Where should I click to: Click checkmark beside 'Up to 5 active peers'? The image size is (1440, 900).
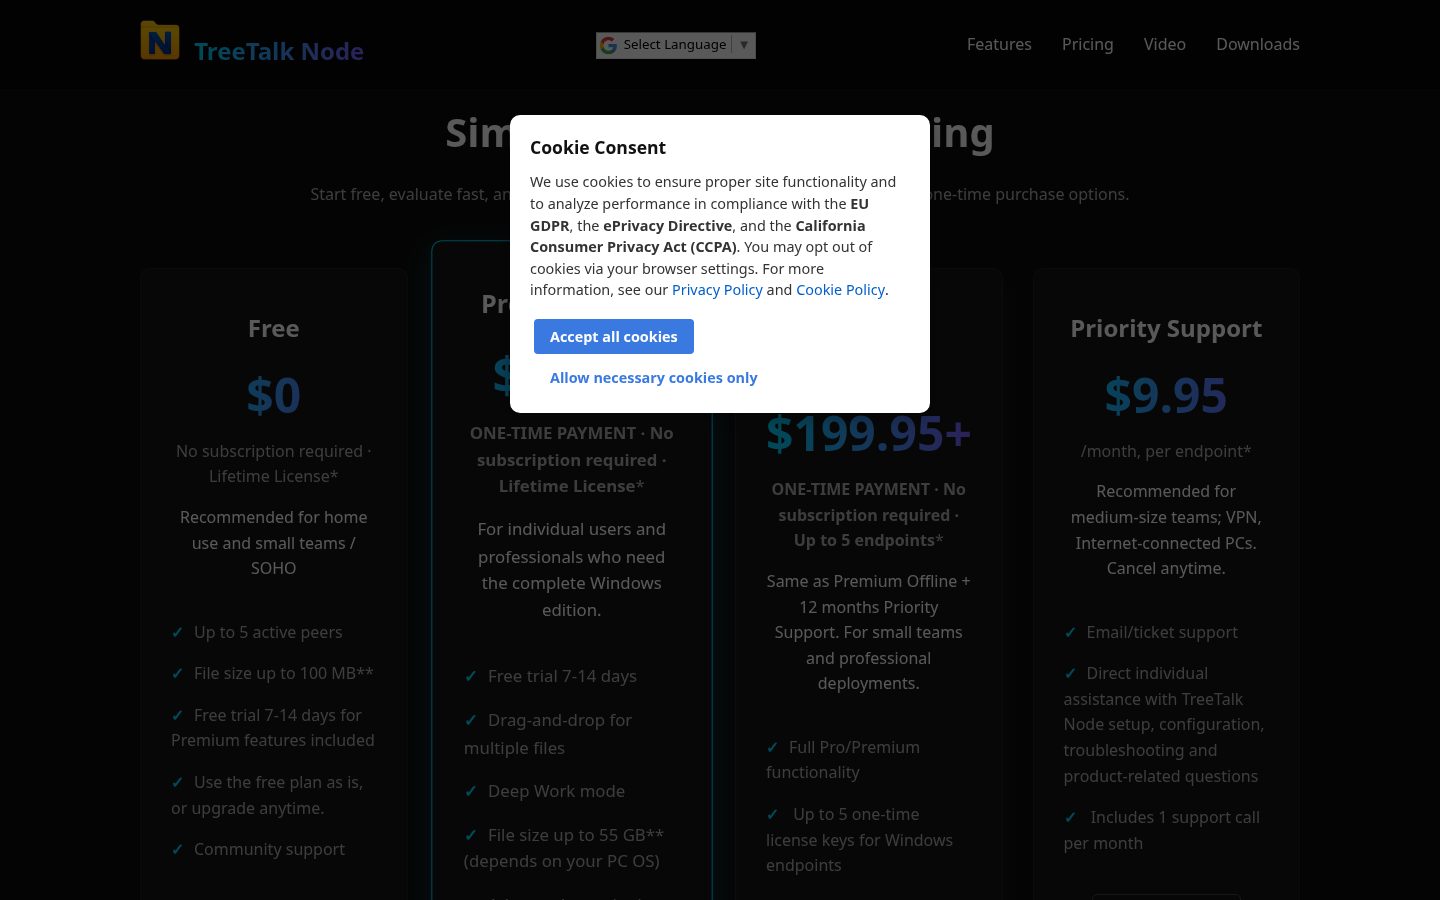(177, 633)
